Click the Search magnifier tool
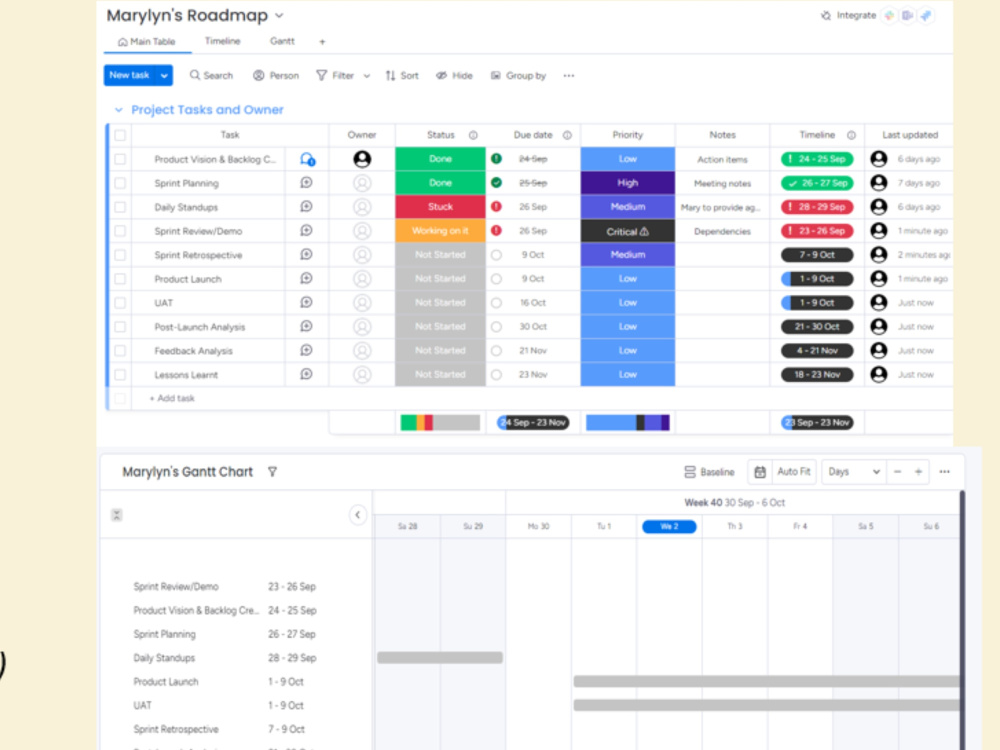This screenshot has width=1000, height=750. point(211,75)
